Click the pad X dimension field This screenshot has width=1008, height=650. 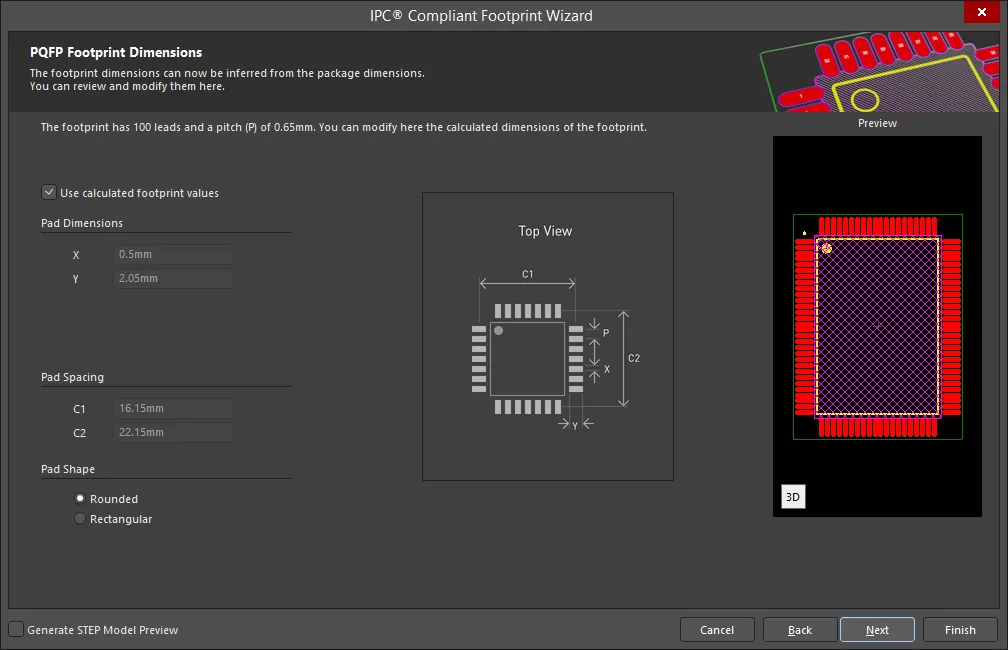tap(174, 254)
